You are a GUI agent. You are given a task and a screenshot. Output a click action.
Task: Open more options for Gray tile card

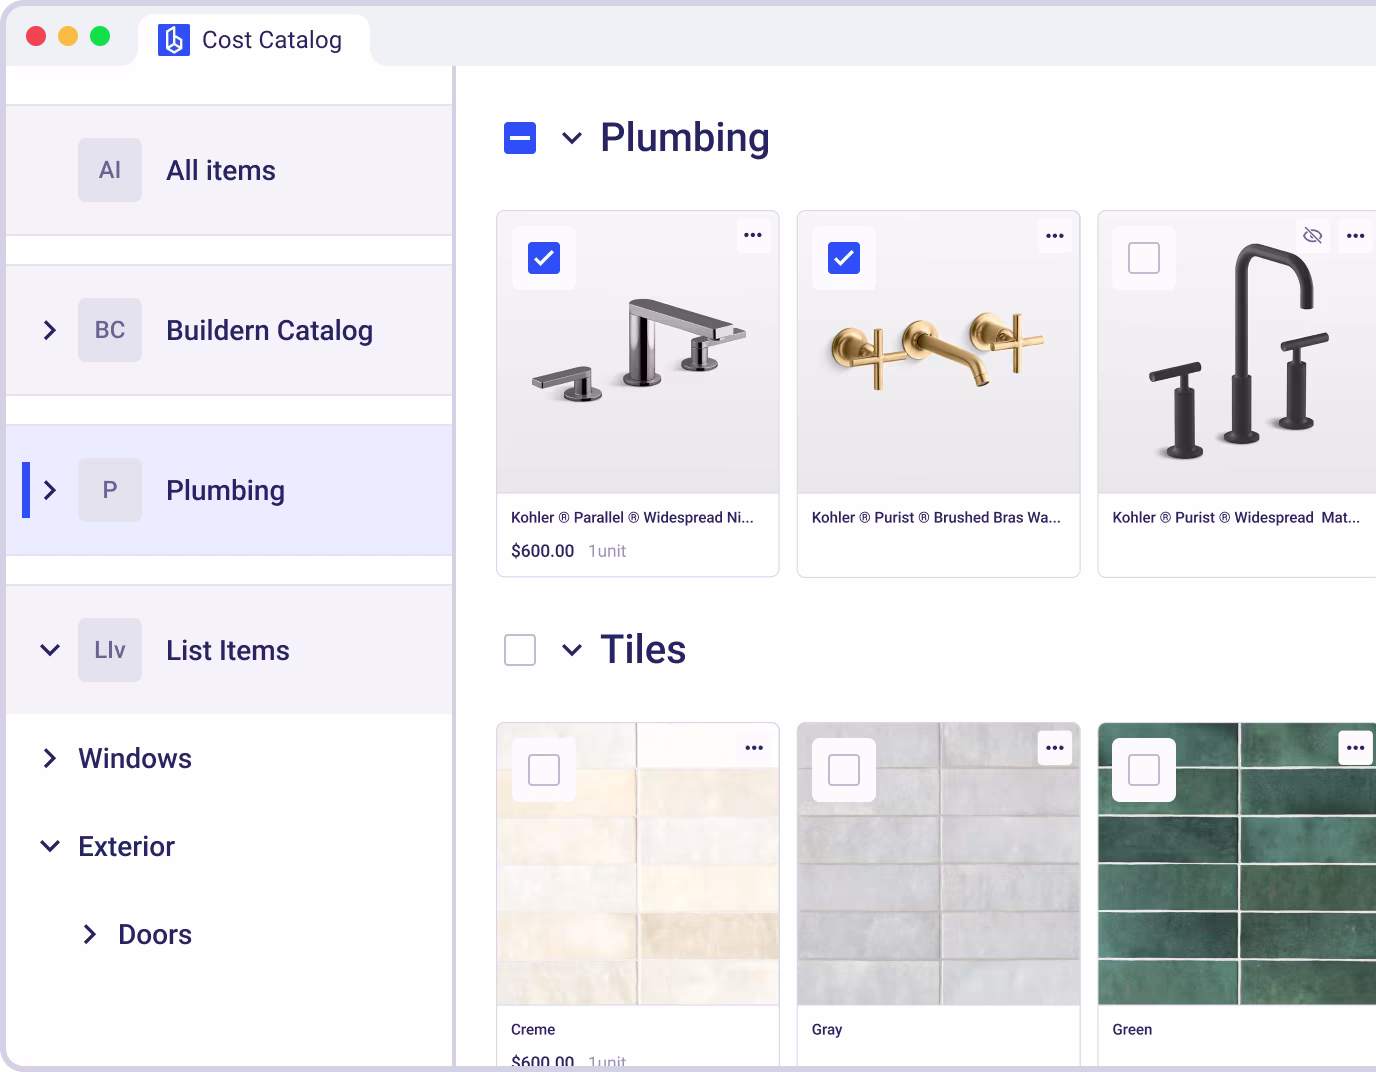tap(1055, 748)
